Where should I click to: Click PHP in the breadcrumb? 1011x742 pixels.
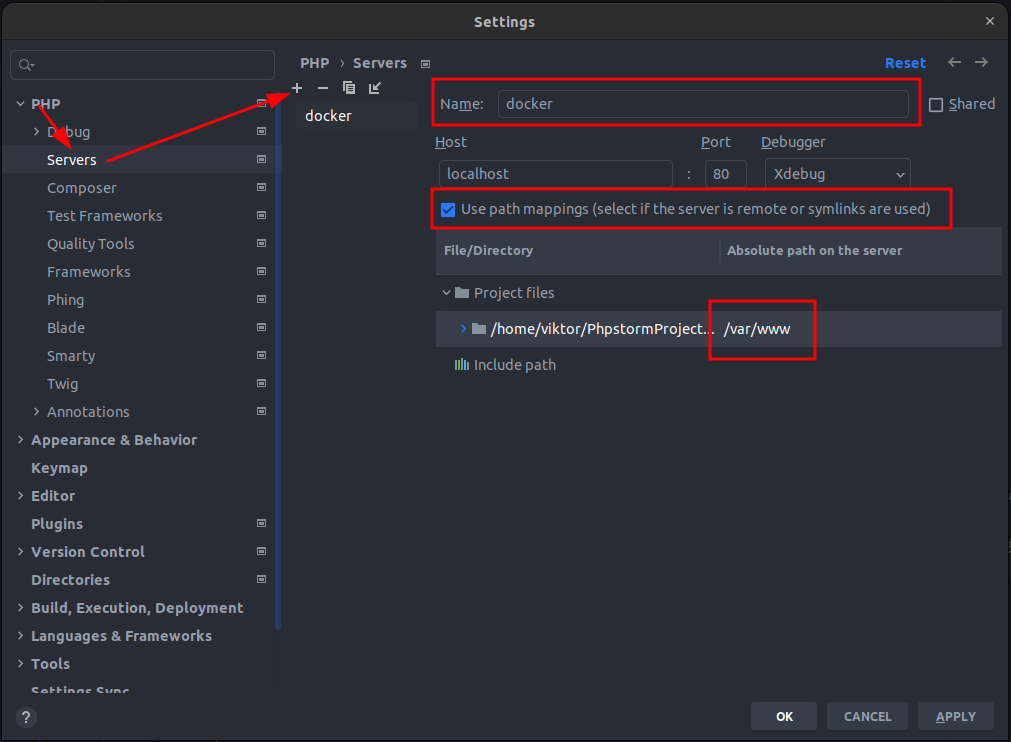315,63
